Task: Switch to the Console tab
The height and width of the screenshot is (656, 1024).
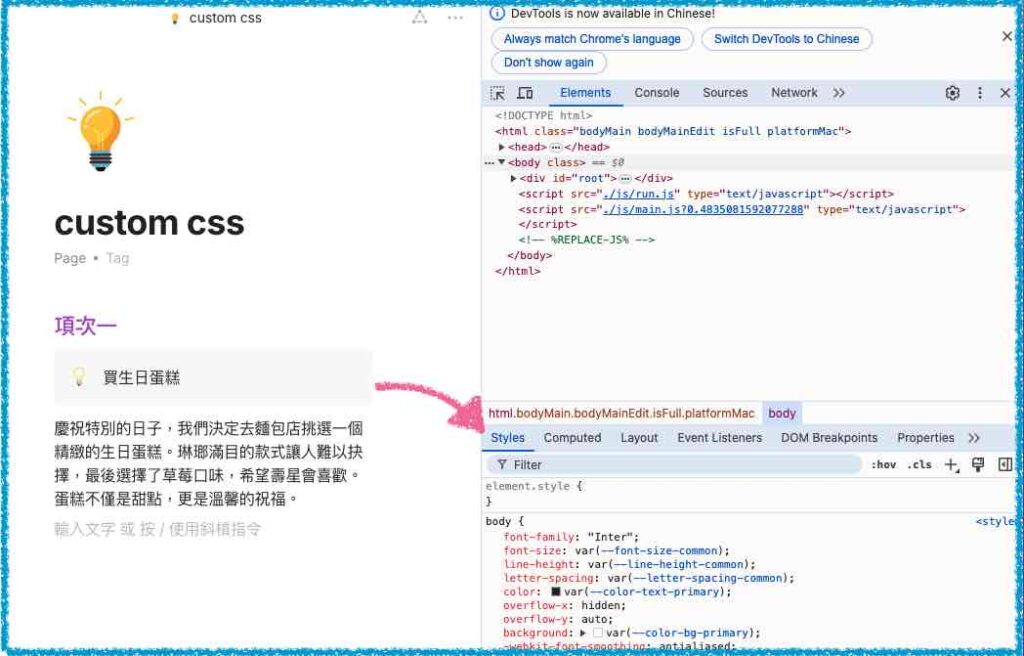Action: pos(657,93)
